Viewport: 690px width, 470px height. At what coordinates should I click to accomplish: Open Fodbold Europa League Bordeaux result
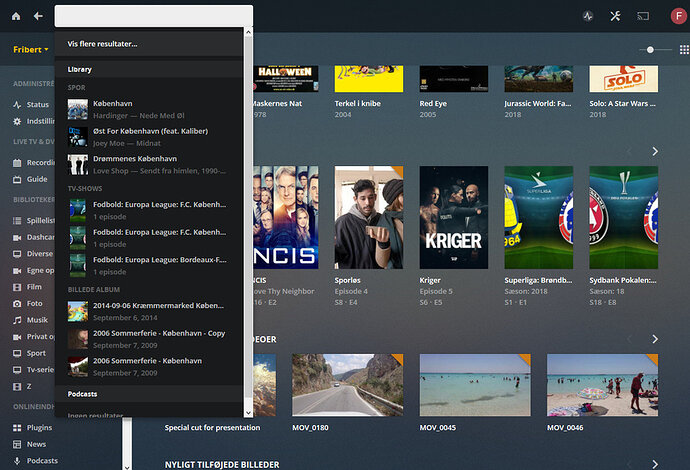point(149,266)
